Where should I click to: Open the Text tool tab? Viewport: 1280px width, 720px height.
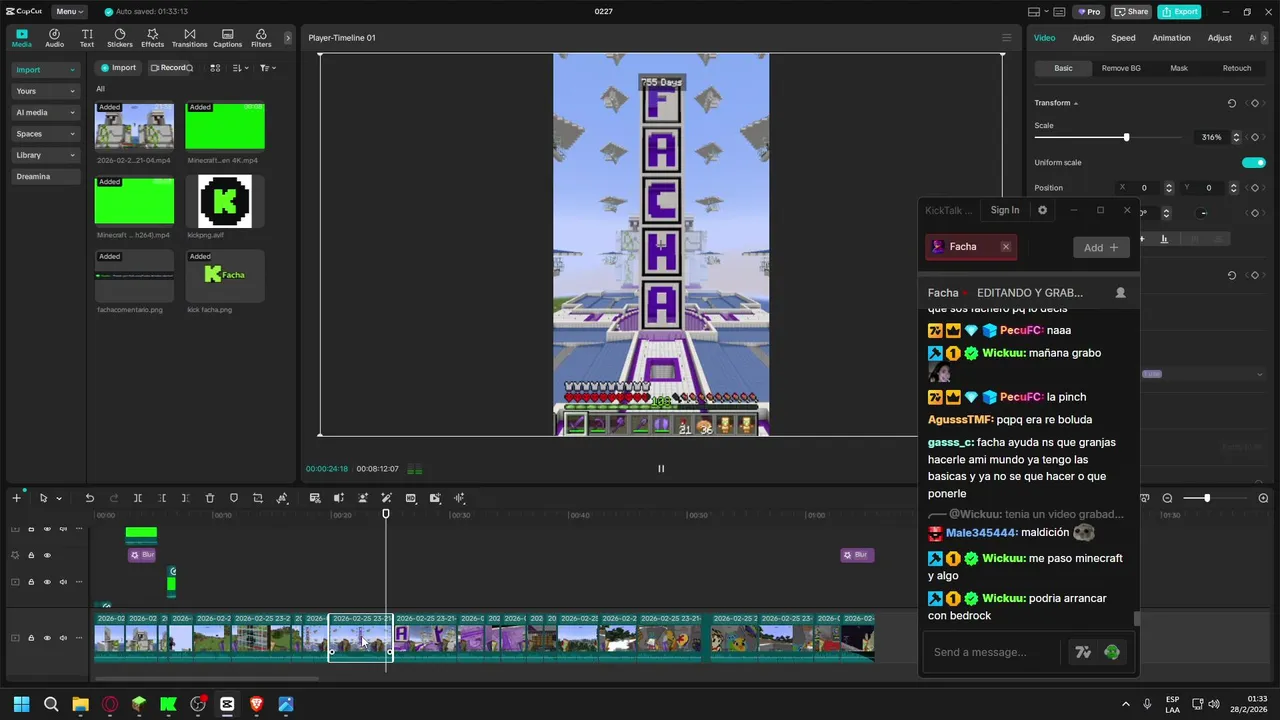[x=87, y=38]
